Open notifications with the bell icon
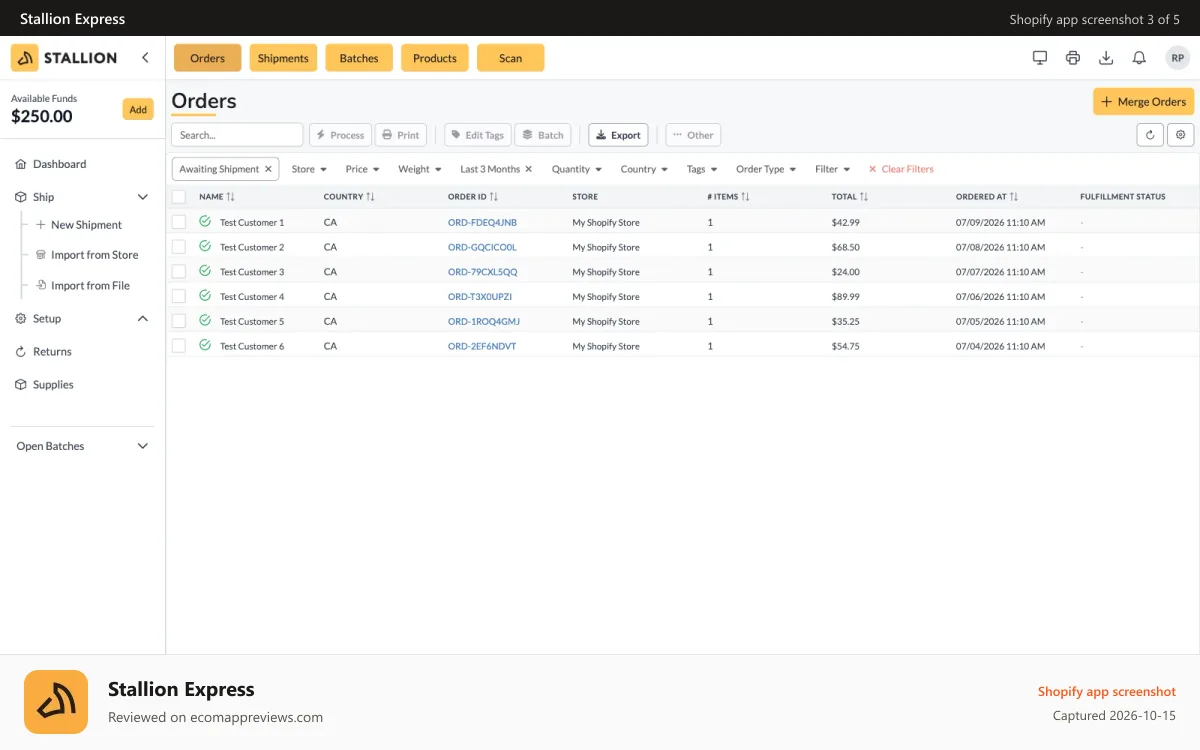This screenshot has width=1200, height=750. [x=1139, y=58]
